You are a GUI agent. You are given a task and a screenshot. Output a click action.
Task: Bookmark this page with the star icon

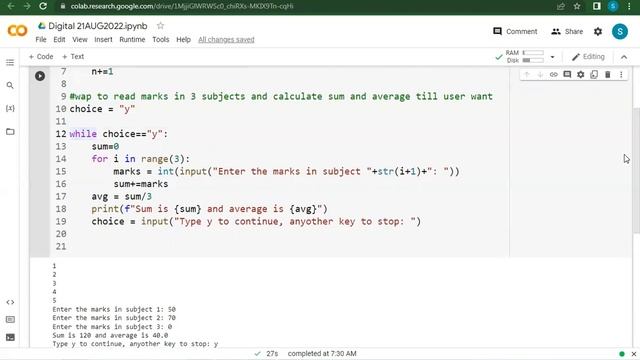[577, 6]
